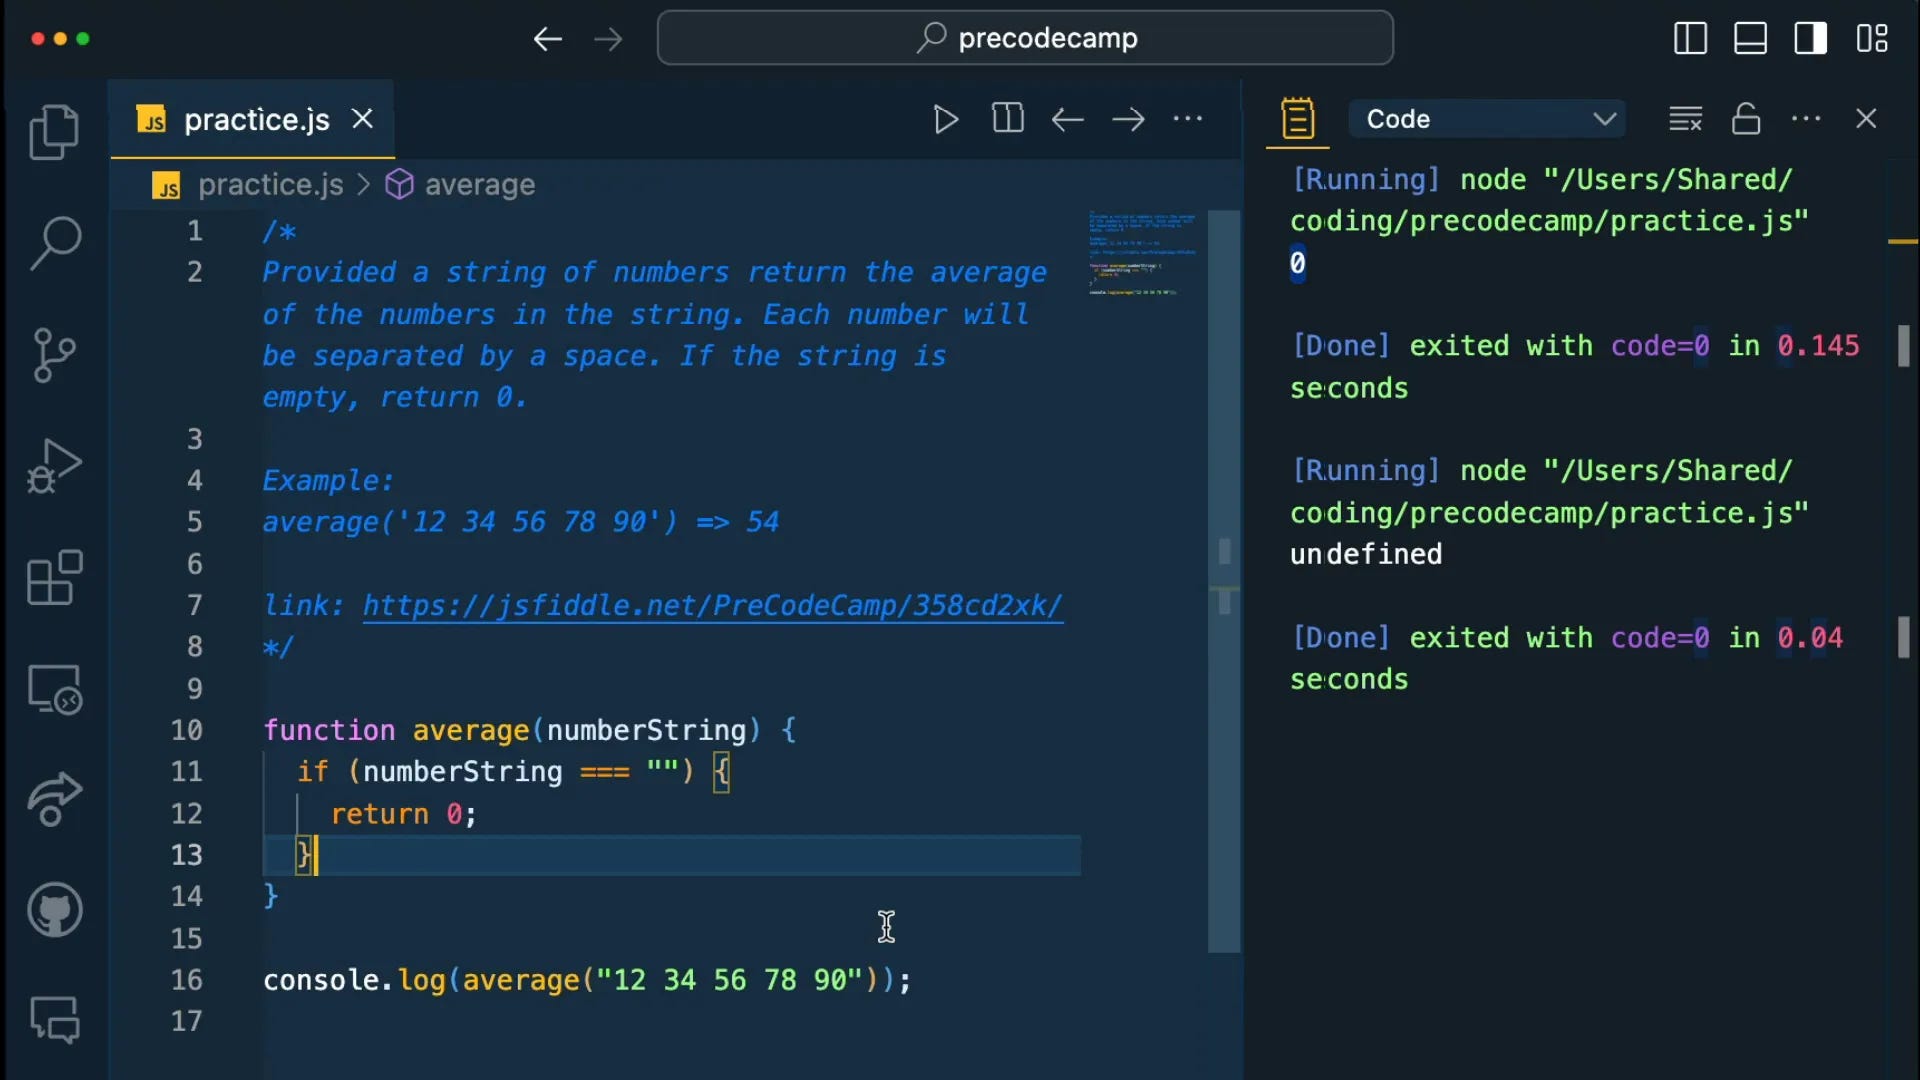Open the Search view in activity bar
The width and height of the screenshot is (1920, 1080).
[54, 243]
